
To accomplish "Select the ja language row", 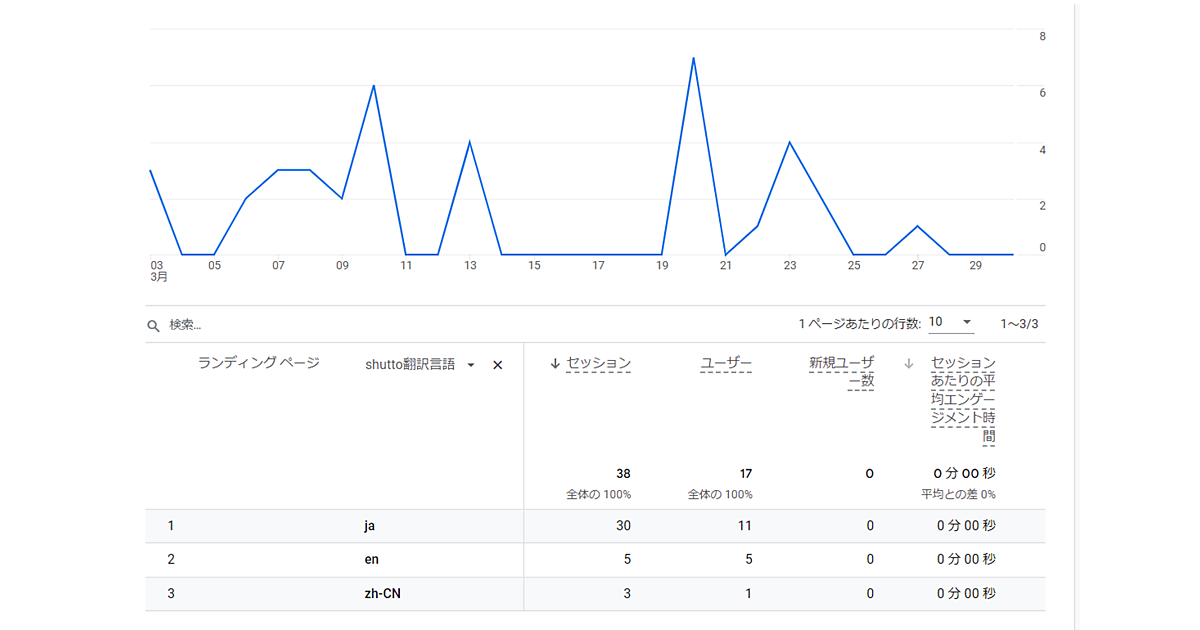I will pyautogui.click(x=372, y=526).
